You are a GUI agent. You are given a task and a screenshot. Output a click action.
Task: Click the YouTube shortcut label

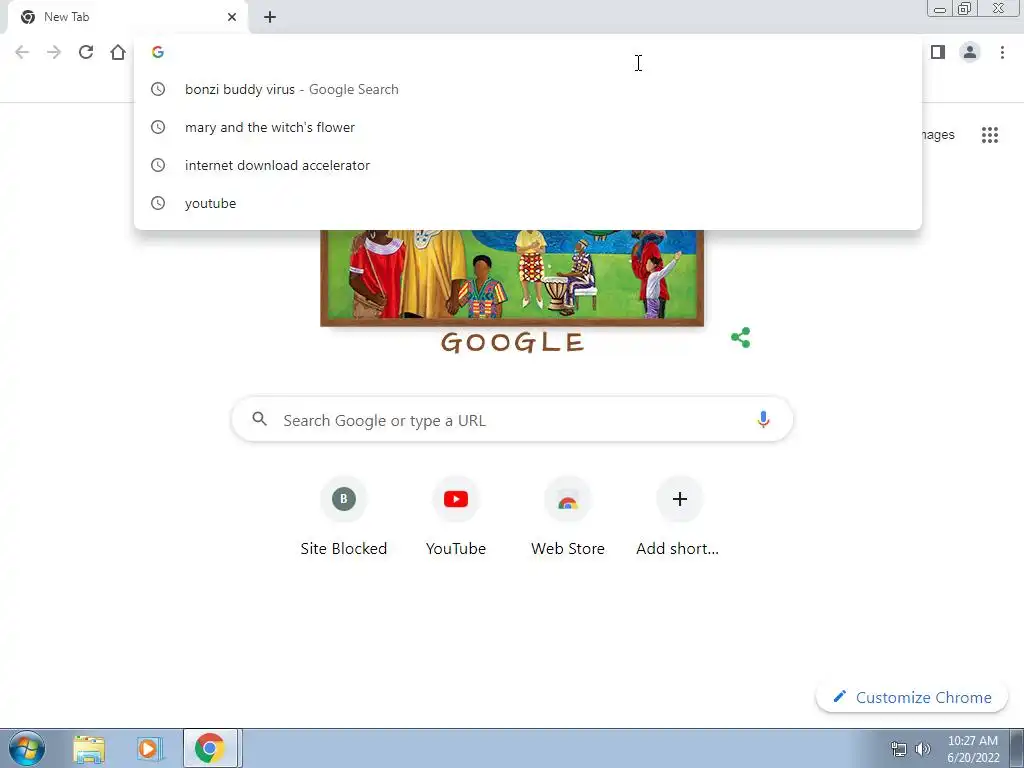pos(456,549)
